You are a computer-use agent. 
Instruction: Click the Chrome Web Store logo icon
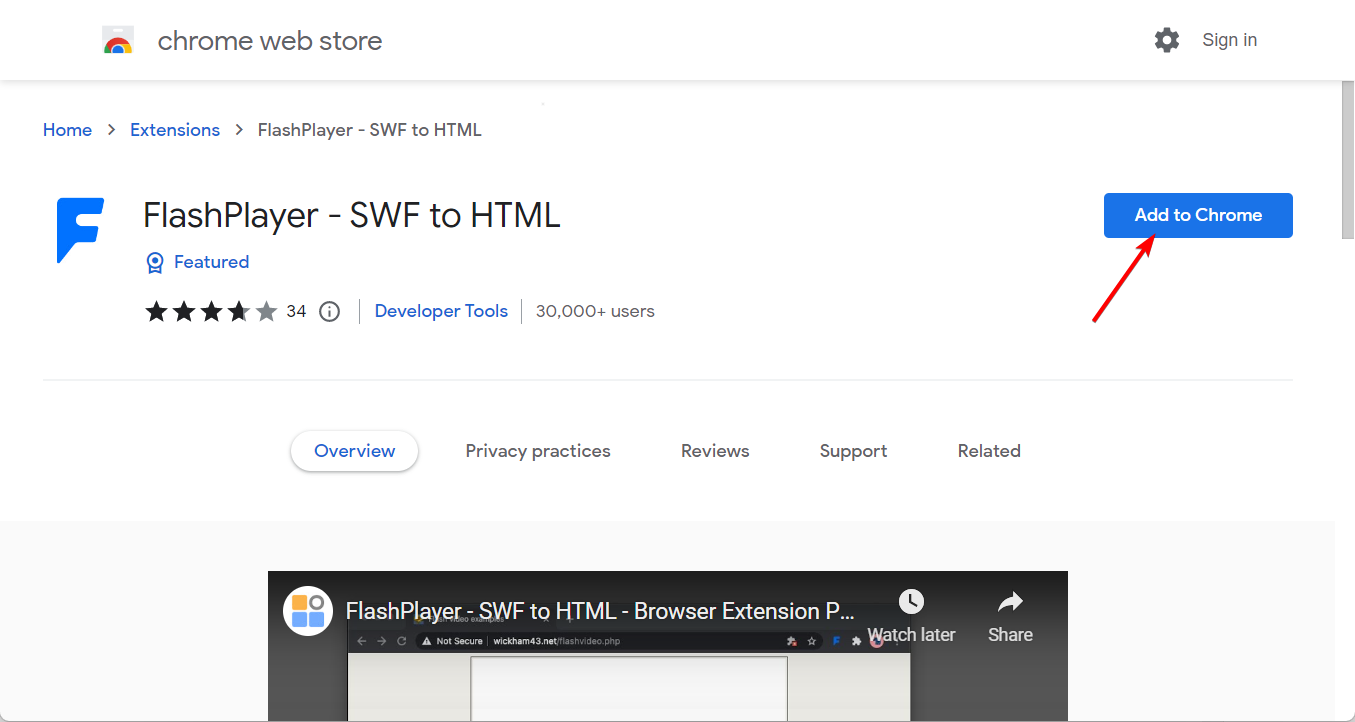[118, 40]
